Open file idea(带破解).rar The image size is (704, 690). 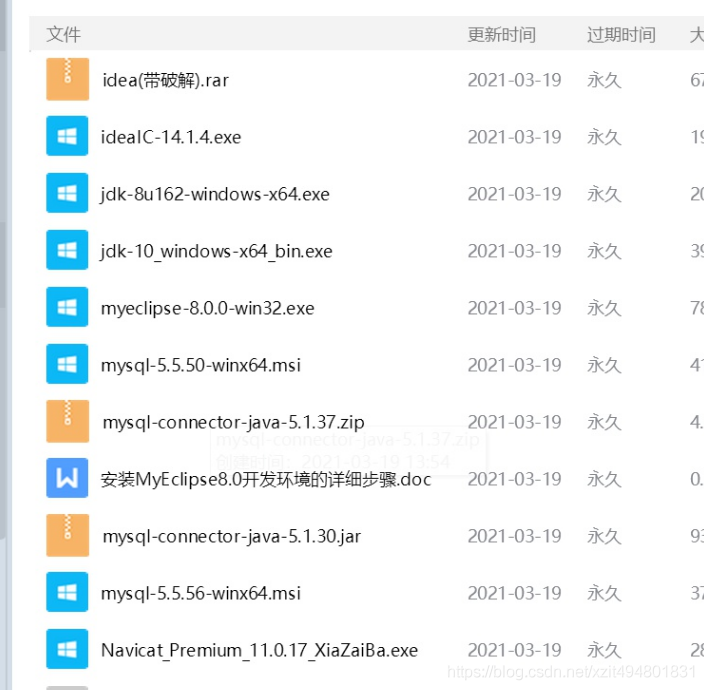[x=166, y=80]
